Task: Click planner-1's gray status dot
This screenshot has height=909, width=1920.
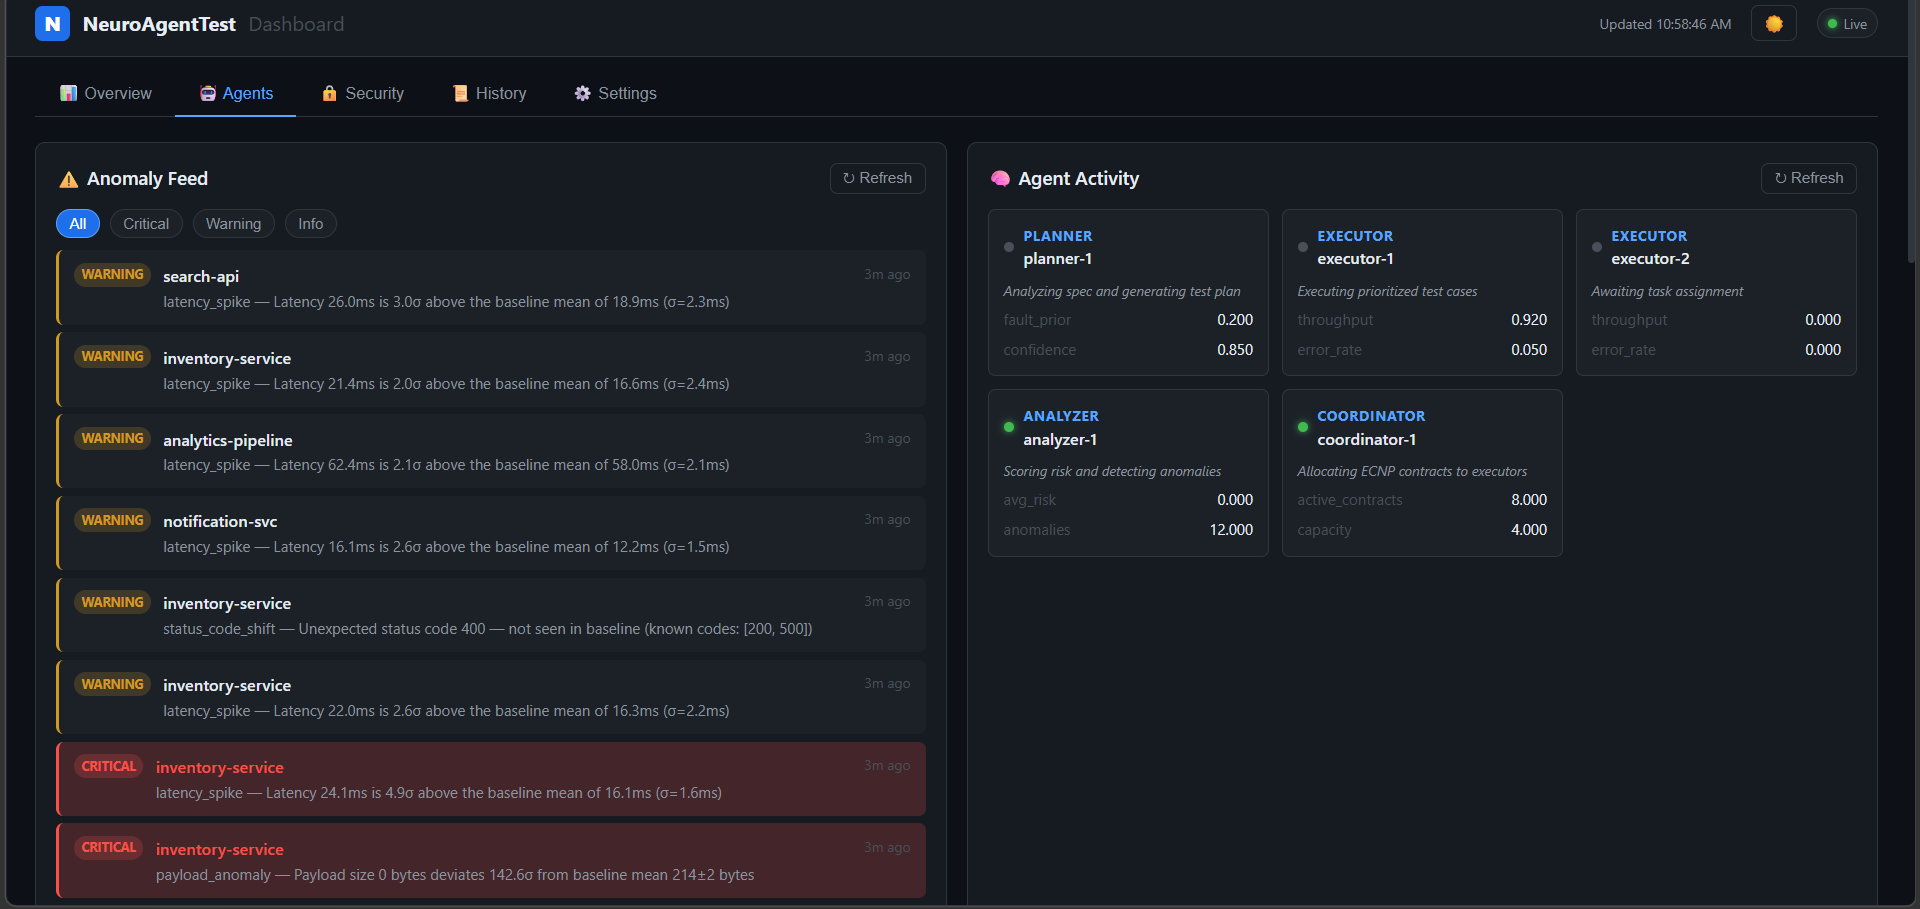Action: [x=1009, y=247]
